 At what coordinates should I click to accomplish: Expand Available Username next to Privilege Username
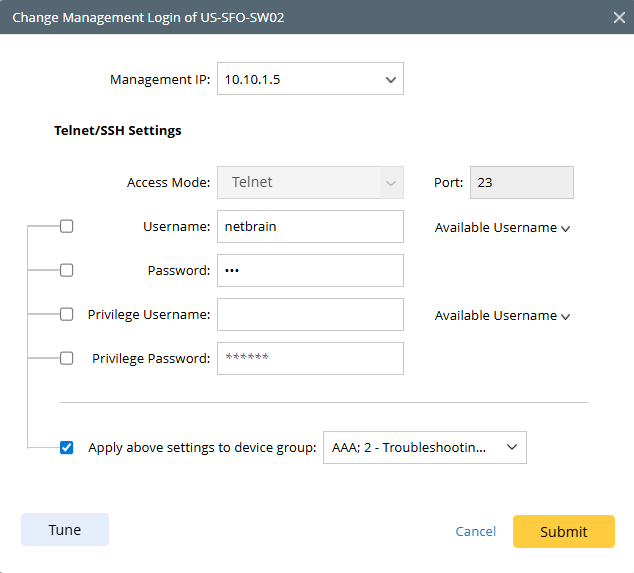point(502,316)
